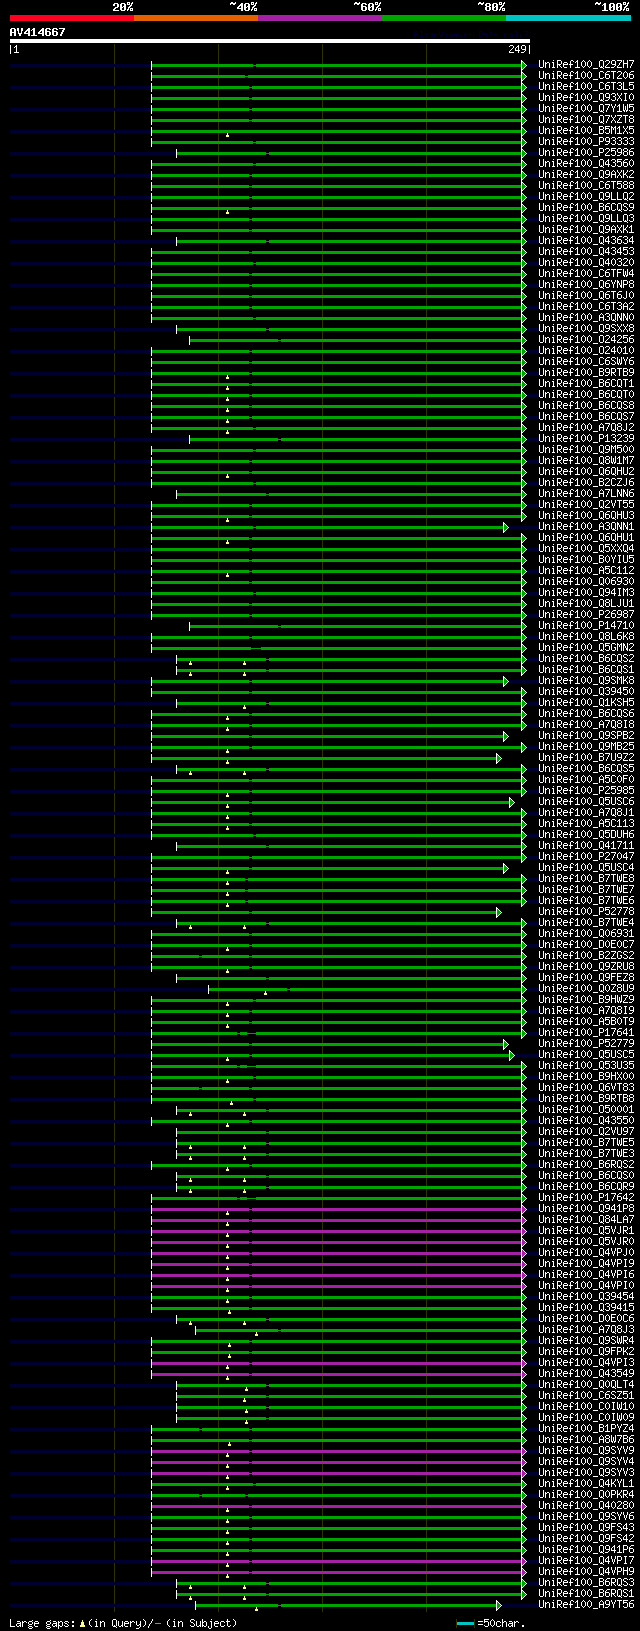The height and width of the screenshot is (1631, 640).
Task: Open UniRef100_B0YIU5 hit
Action: pyautogui.click(x=586, y=560)
